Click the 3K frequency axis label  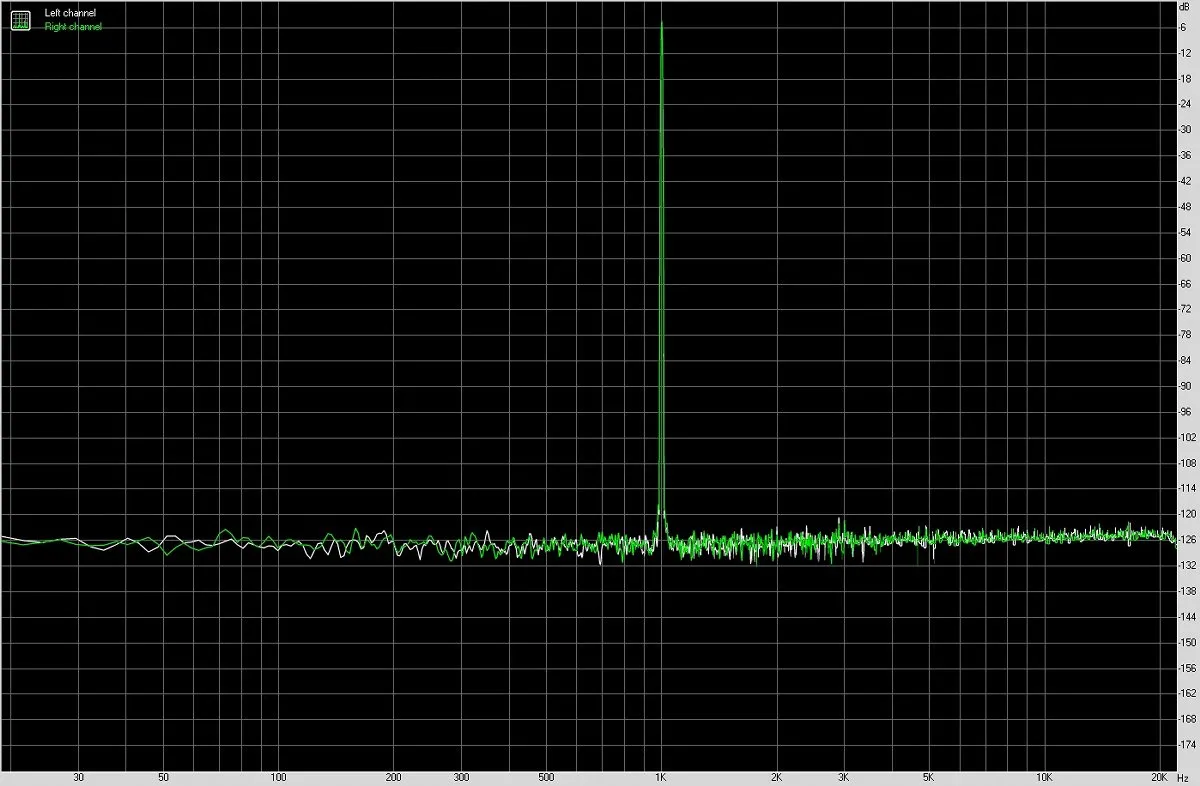[x=843, y=777]
